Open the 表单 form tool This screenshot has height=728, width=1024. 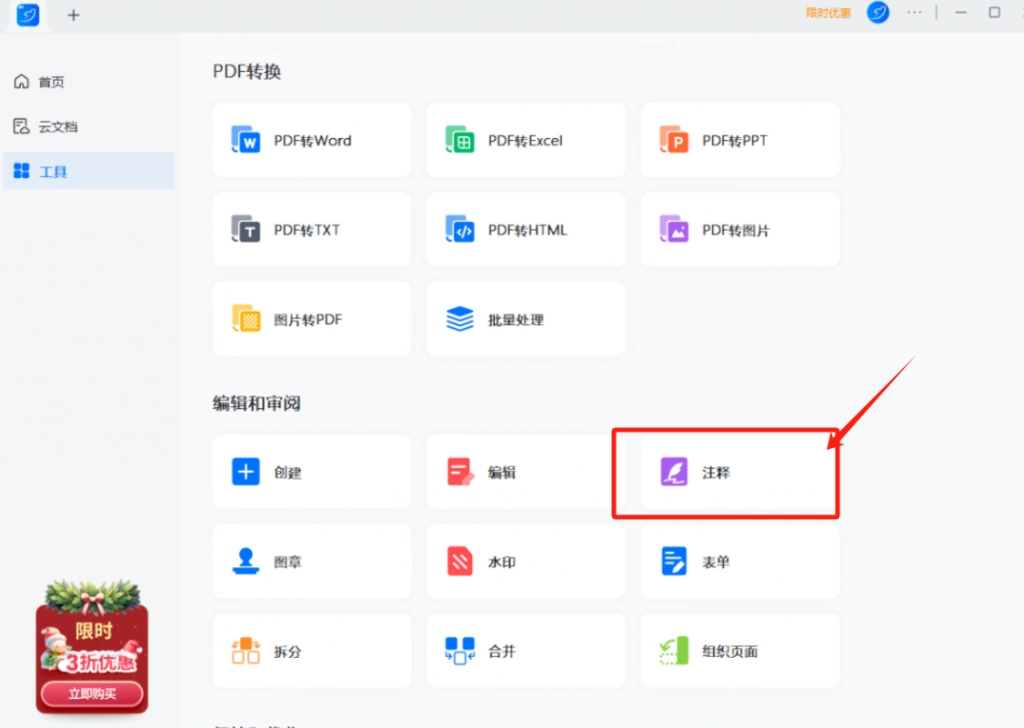tap(740, 561)
